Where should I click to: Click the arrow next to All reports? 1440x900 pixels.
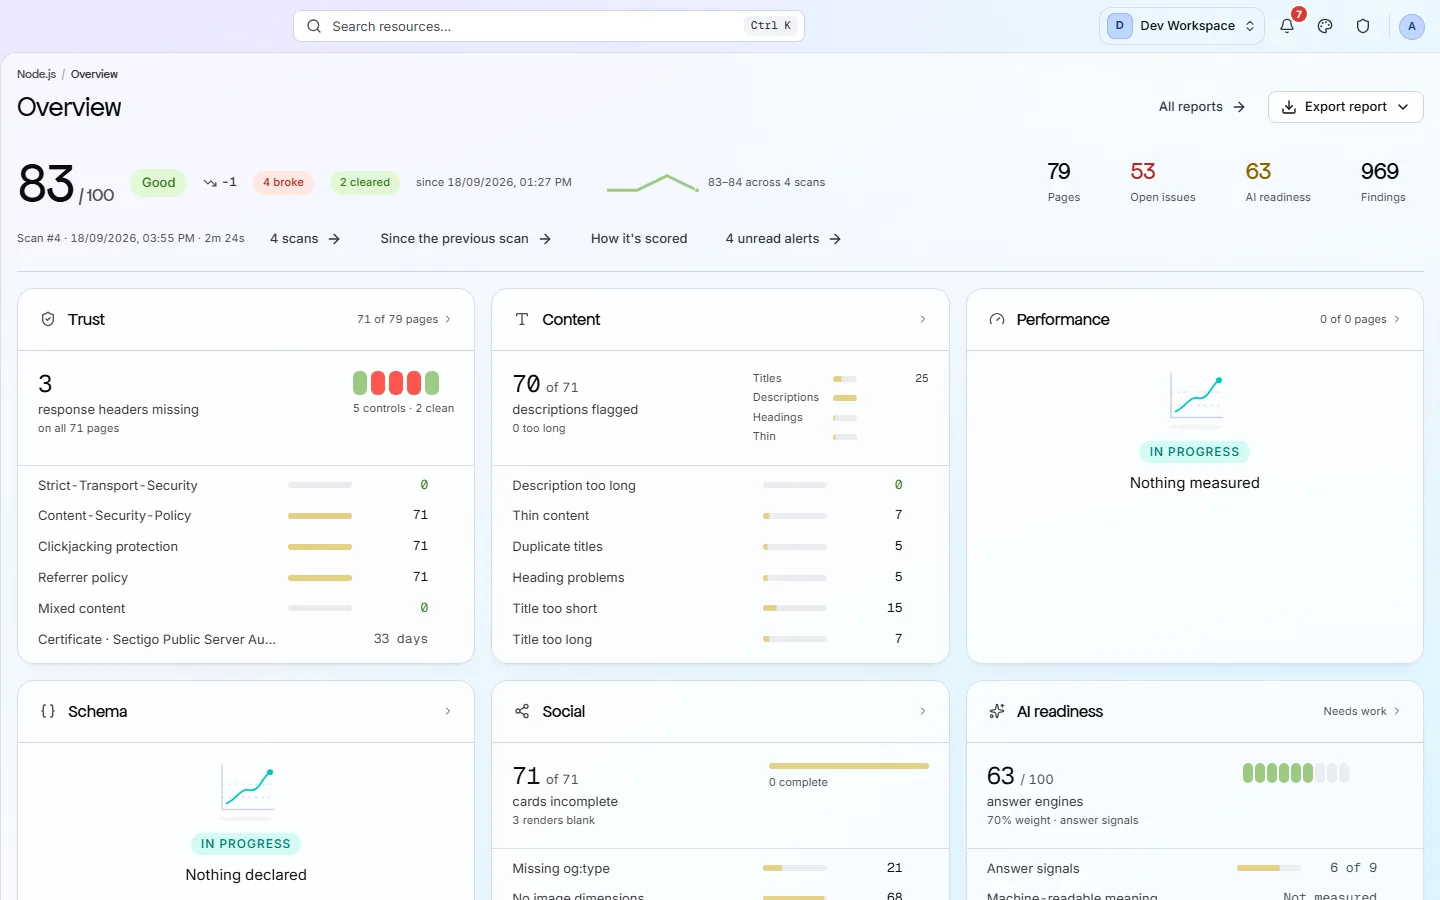pos(1239,107)
